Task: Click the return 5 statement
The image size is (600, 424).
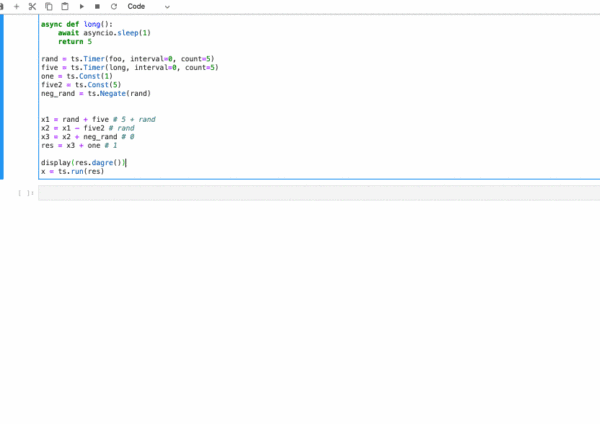Action: point(75,41)
